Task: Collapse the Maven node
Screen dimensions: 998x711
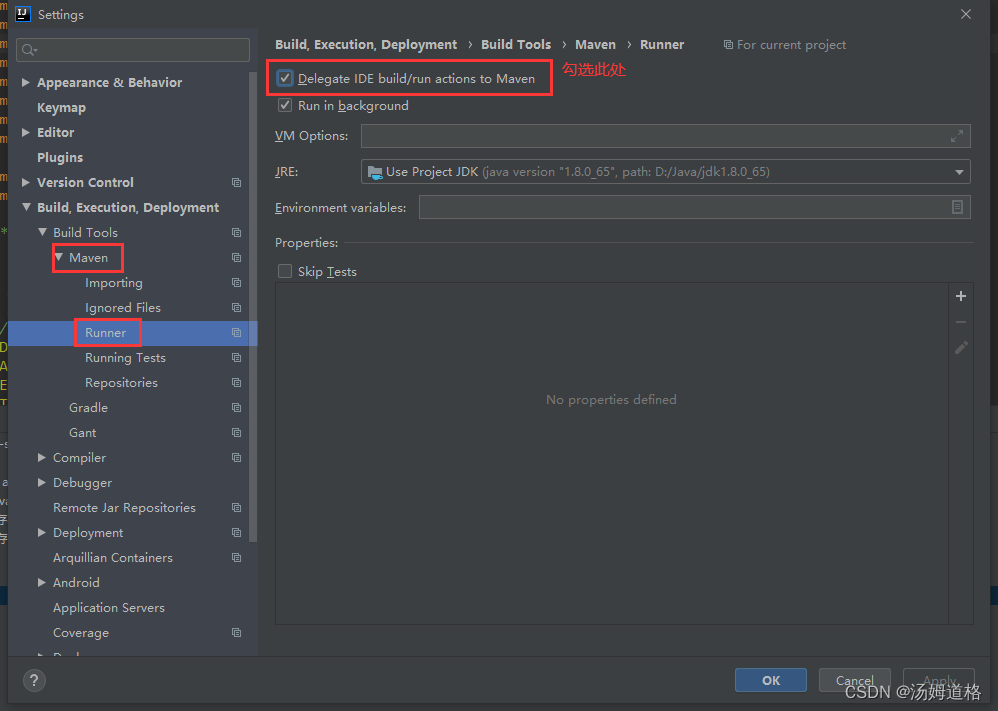Action: coord(59,258)
